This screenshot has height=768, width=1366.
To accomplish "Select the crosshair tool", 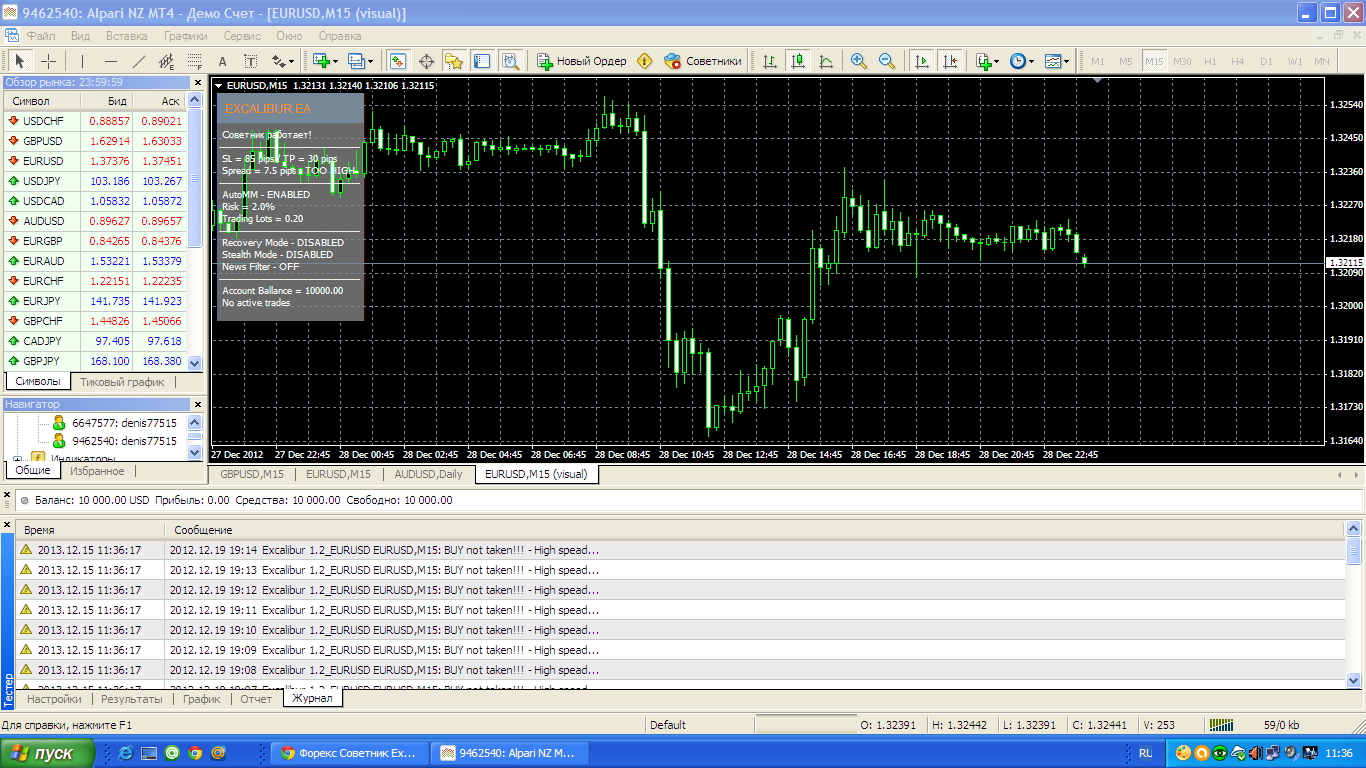I will point(48,61).
